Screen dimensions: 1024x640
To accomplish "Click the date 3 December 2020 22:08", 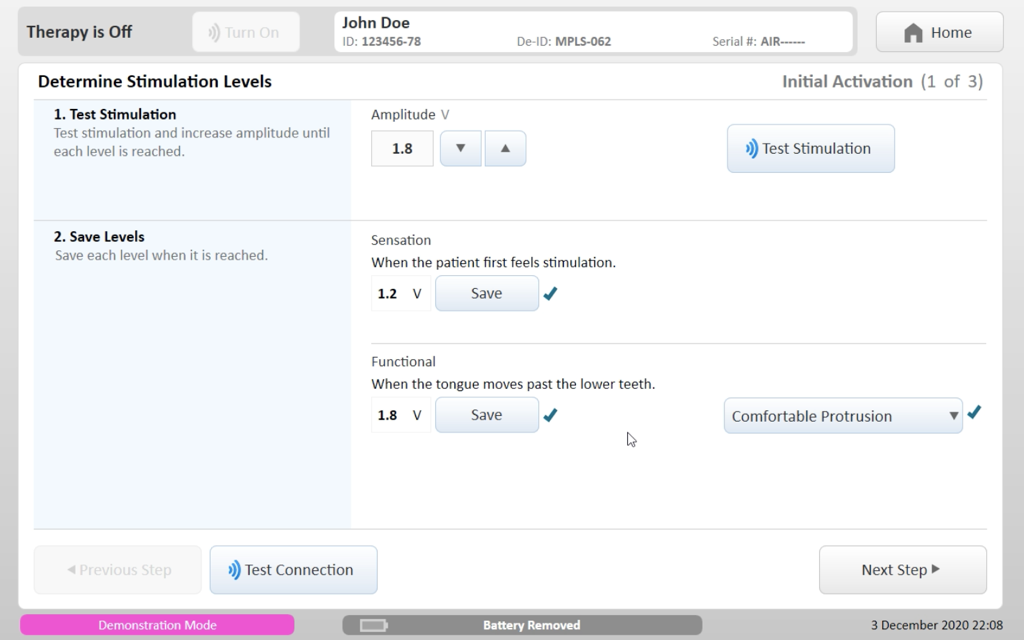I will click(x=936, y=625).
